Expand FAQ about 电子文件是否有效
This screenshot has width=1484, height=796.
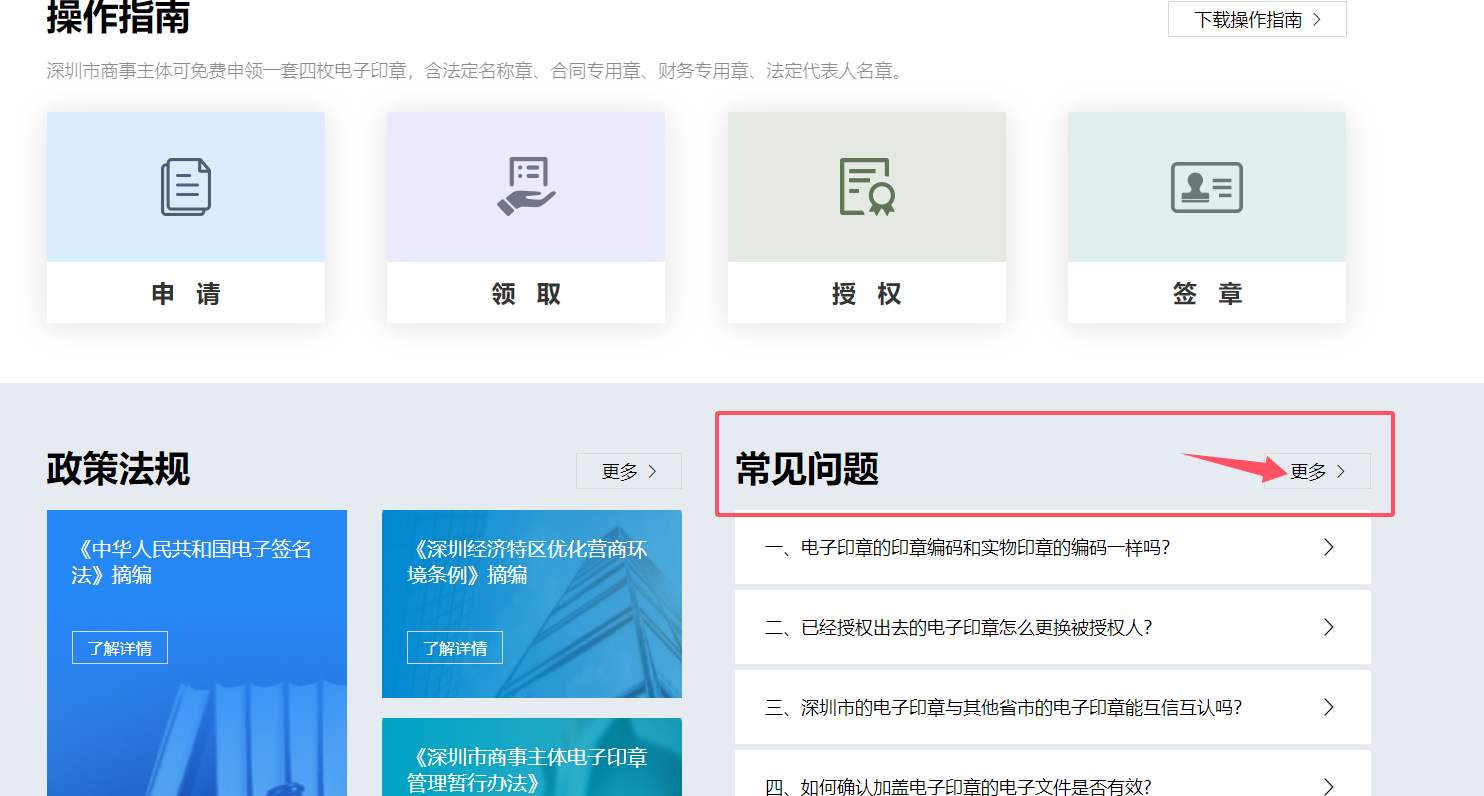[x=1052, y=782]
